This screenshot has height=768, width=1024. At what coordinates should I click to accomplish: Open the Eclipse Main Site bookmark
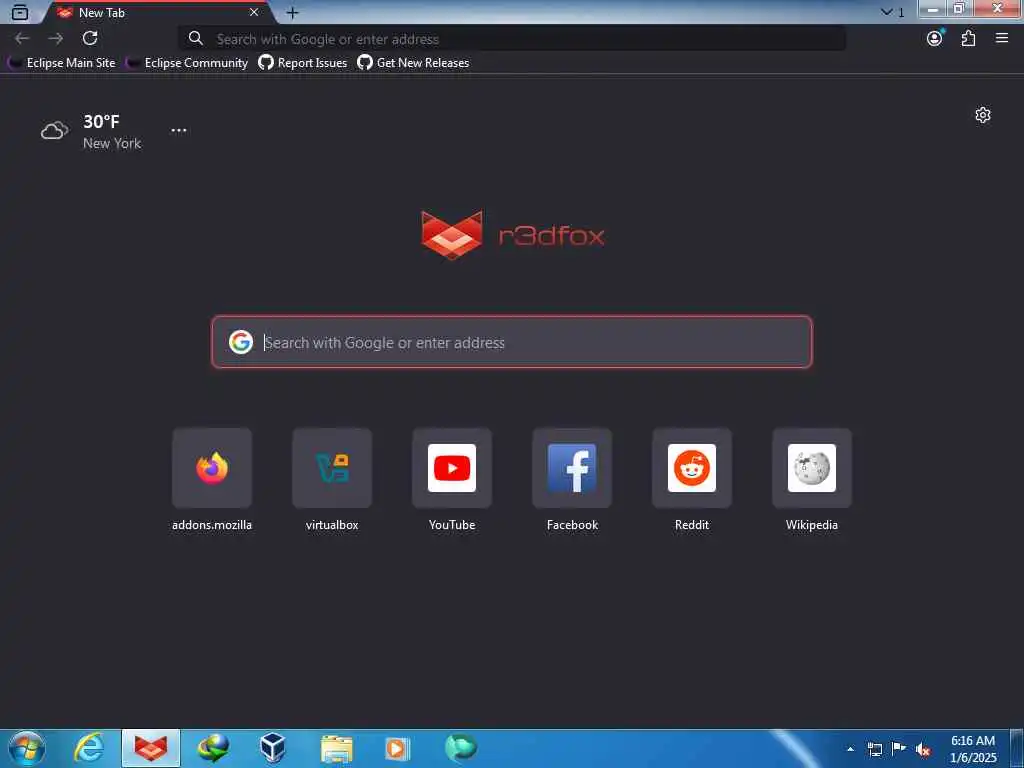[x=61, y=63]
